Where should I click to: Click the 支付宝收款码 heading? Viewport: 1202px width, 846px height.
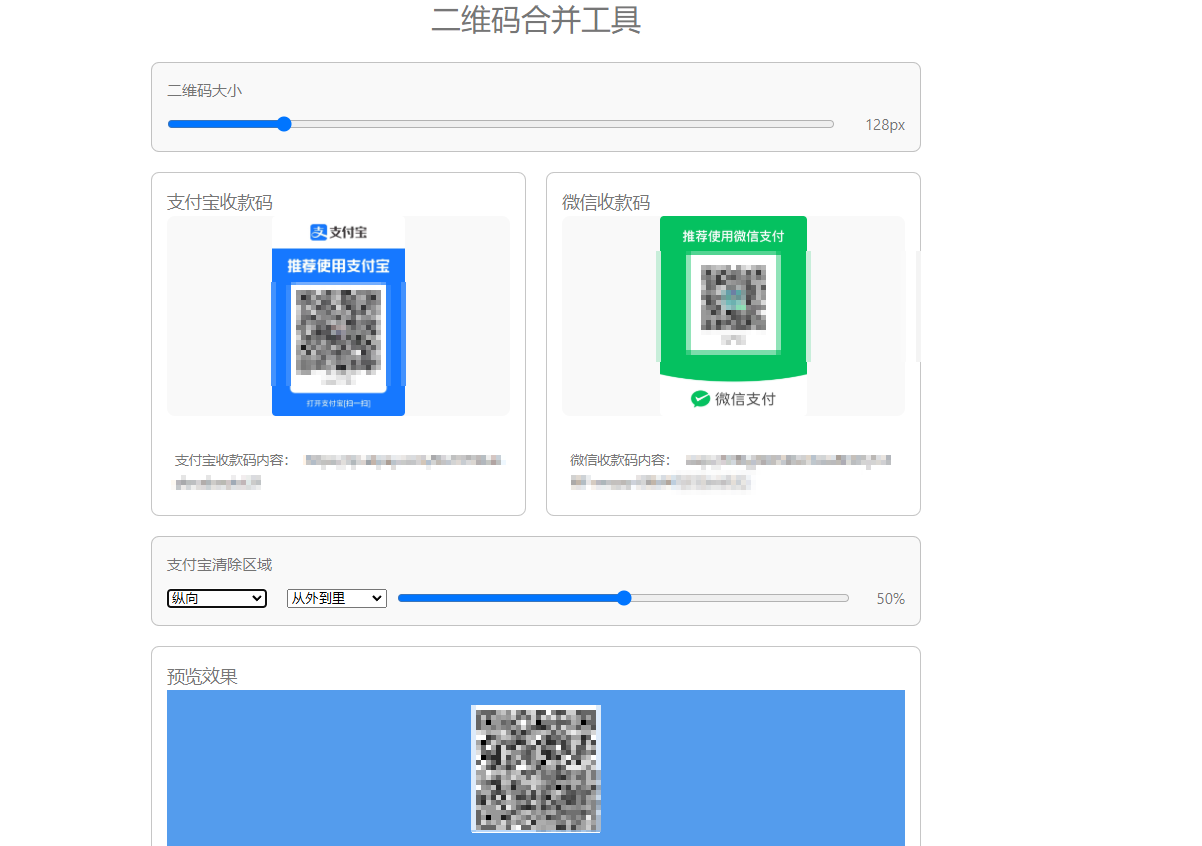[219, 202]
